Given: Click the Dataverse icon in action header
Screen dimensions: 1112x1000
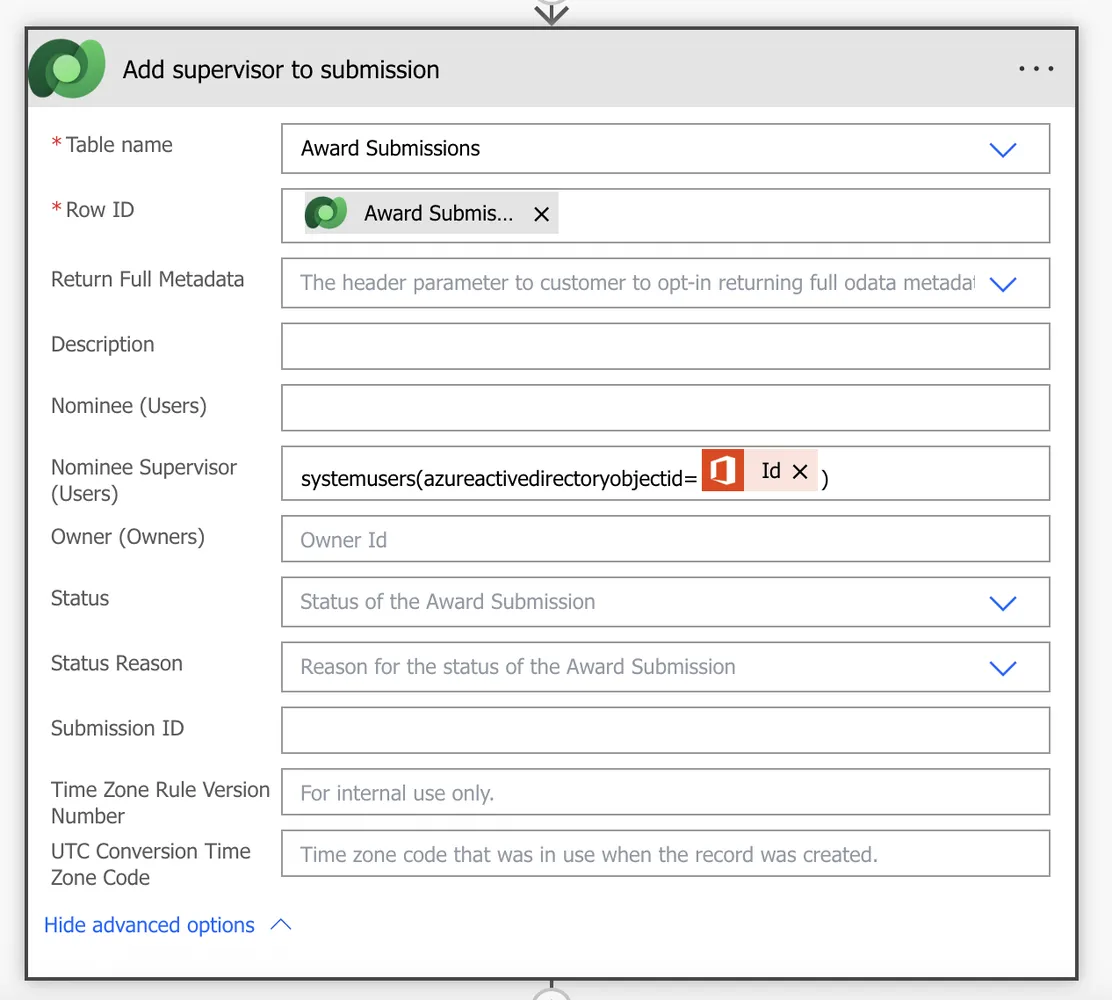Looking at the screenshot, I should 66,69.
